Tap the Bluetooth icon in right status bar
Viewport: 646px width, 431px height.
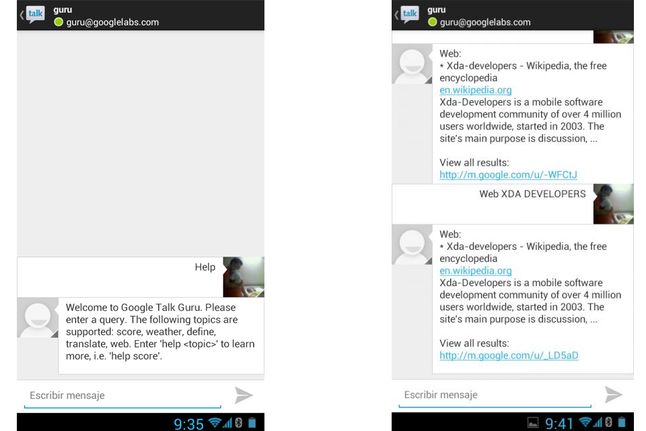(609, 422)
